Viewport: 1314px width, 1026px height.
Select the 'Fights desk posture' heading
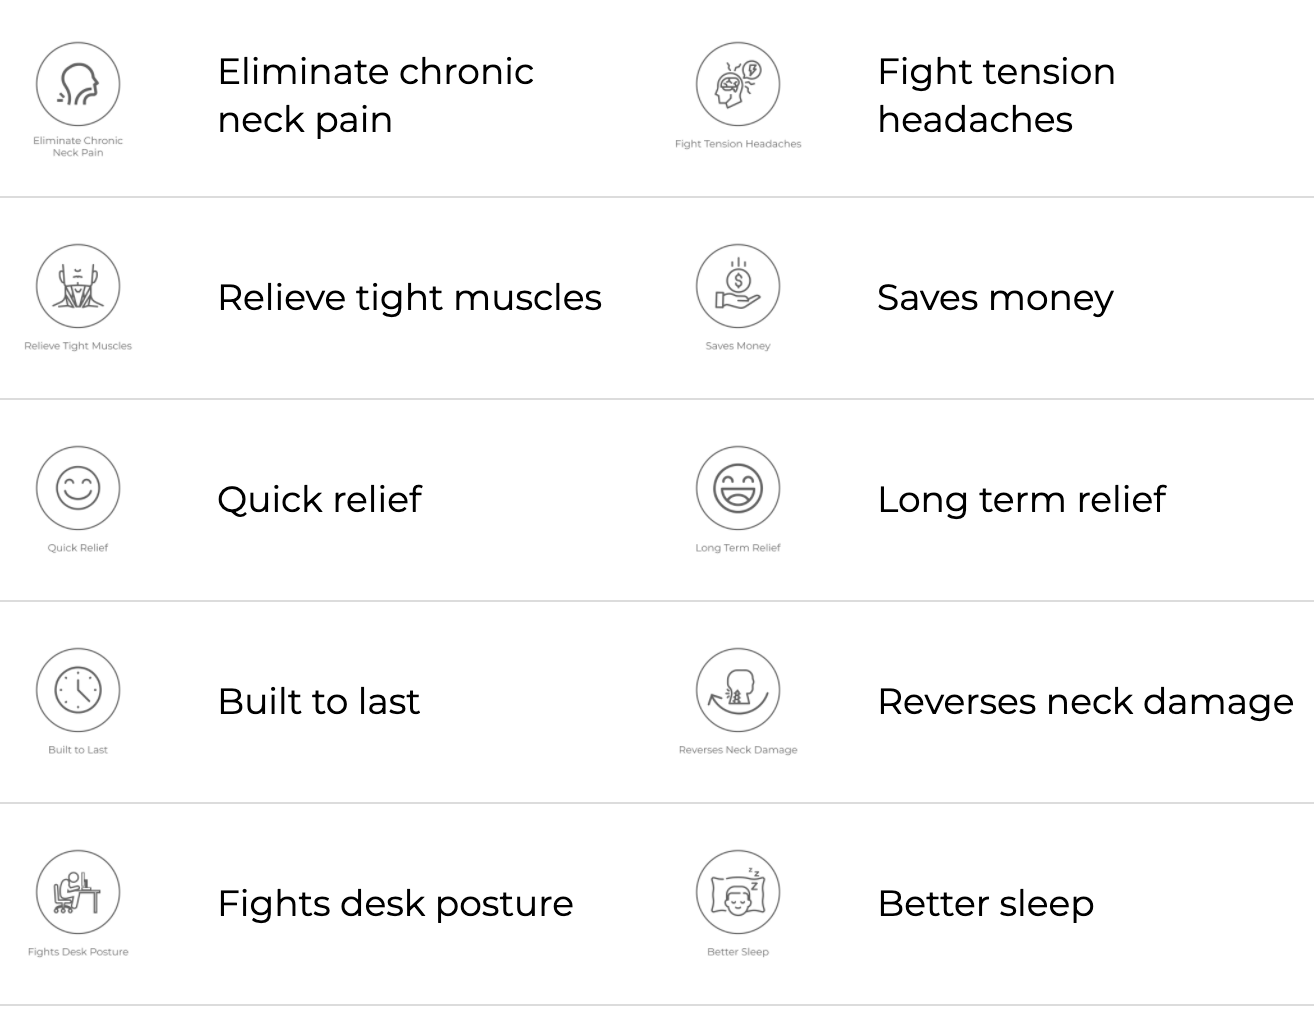pyautogui.click(x=396, y=903)
